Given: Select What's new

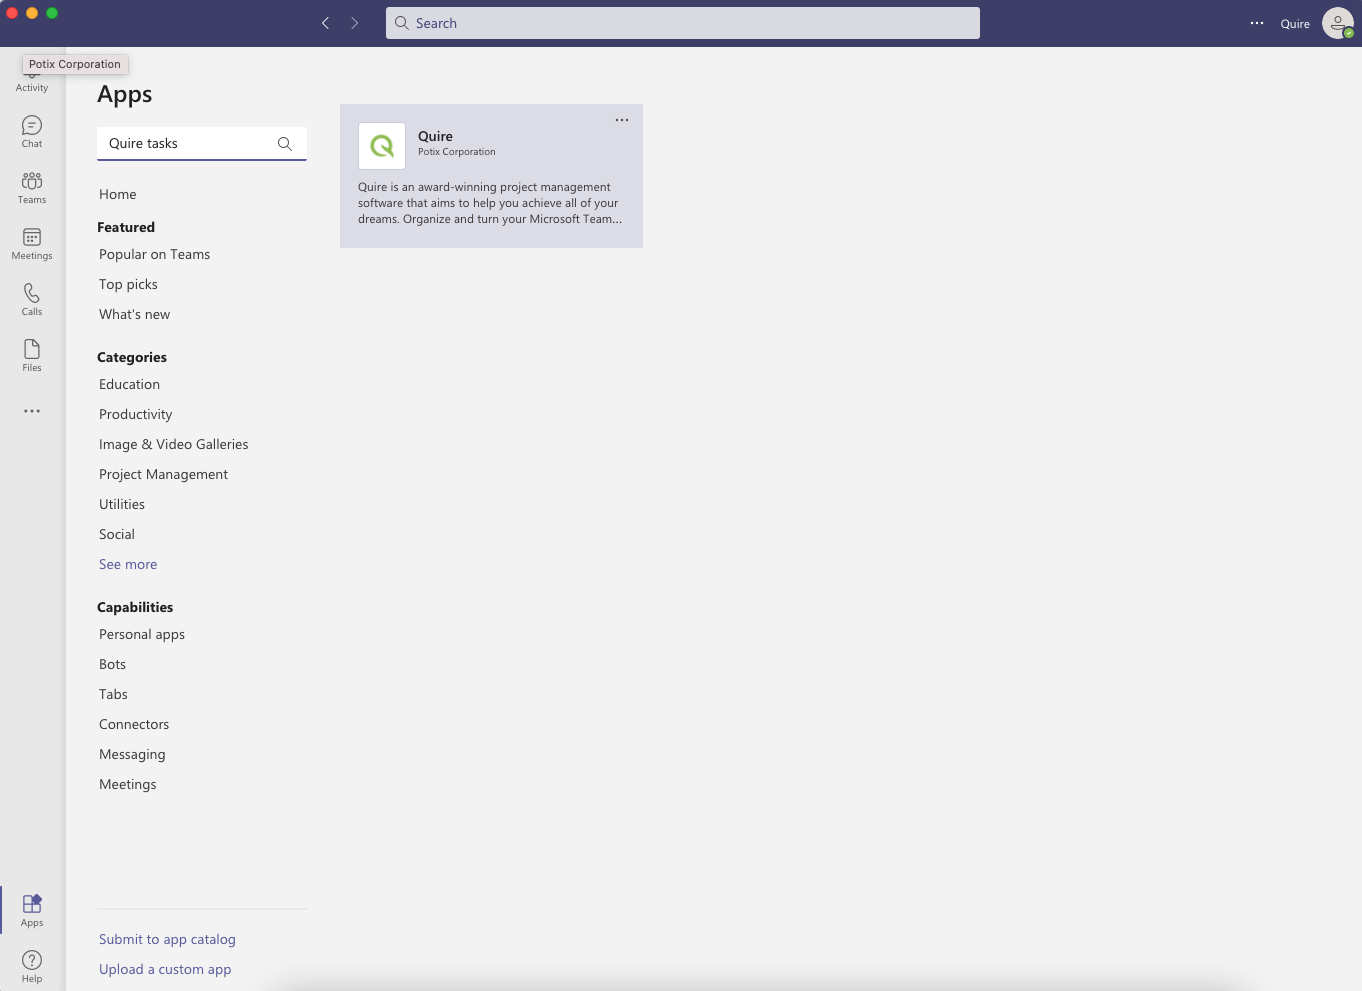Looking at the screenshot, I should coord(135,315).
